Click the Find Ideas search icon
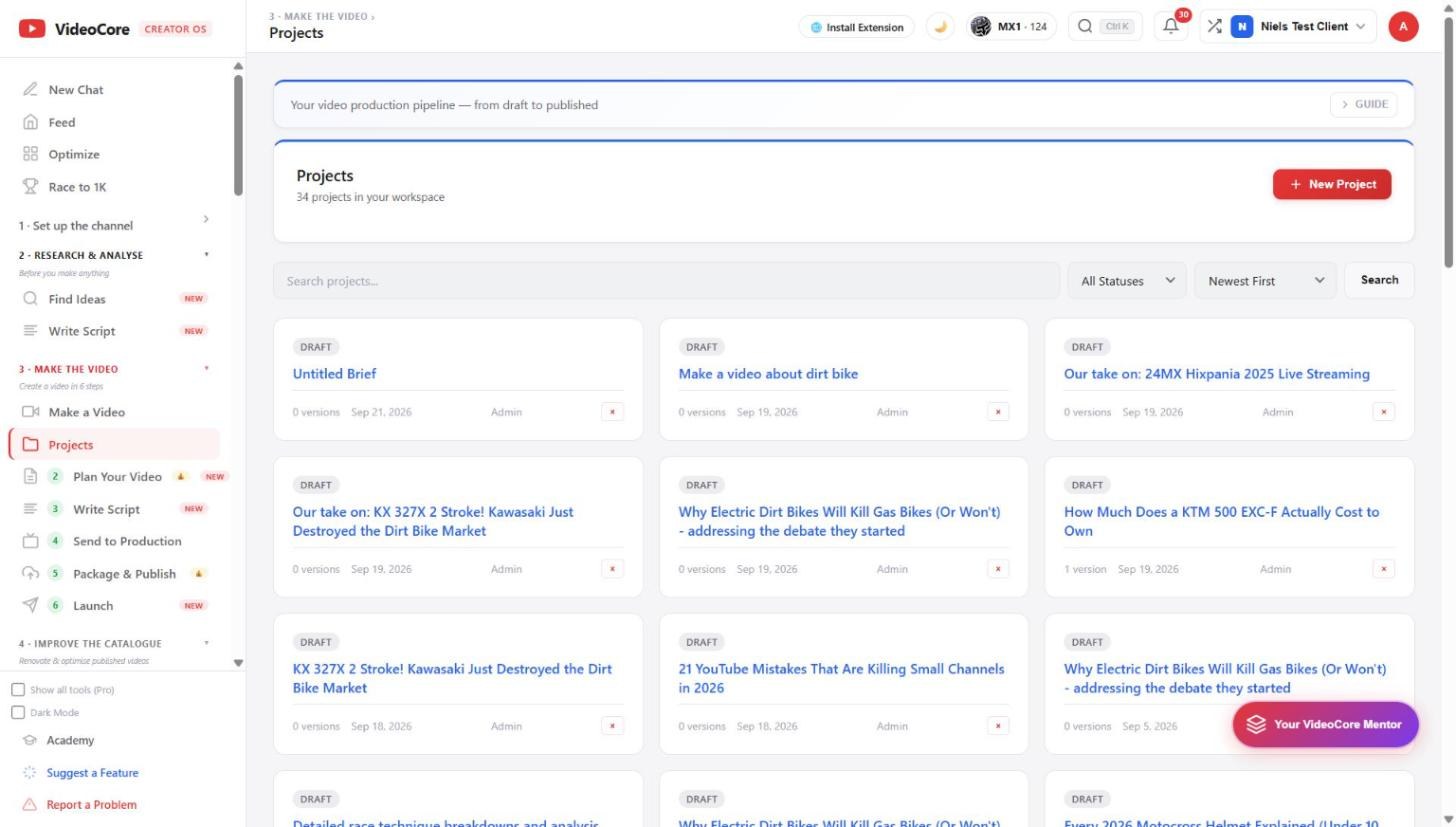 (30, 299)
